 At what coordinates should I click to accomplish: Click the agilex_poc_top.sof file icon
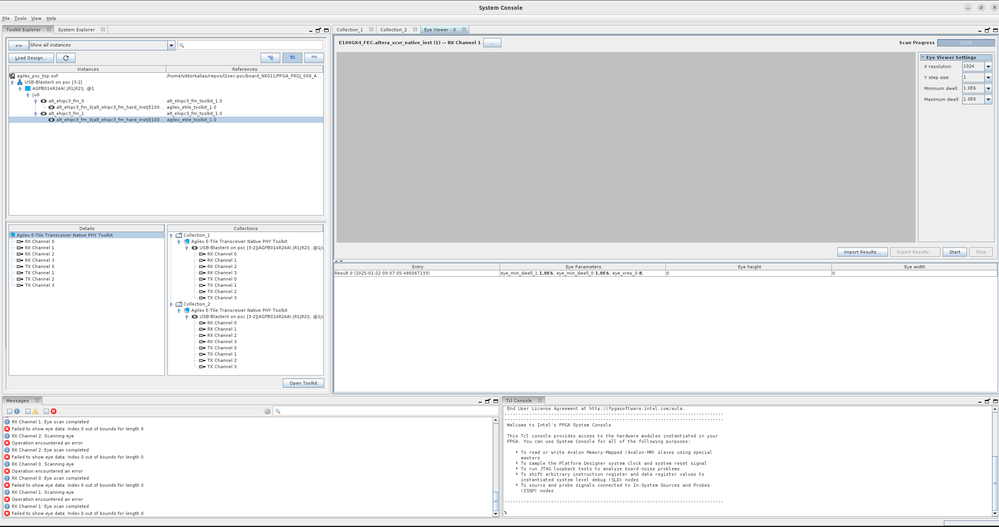click(12, 76)
